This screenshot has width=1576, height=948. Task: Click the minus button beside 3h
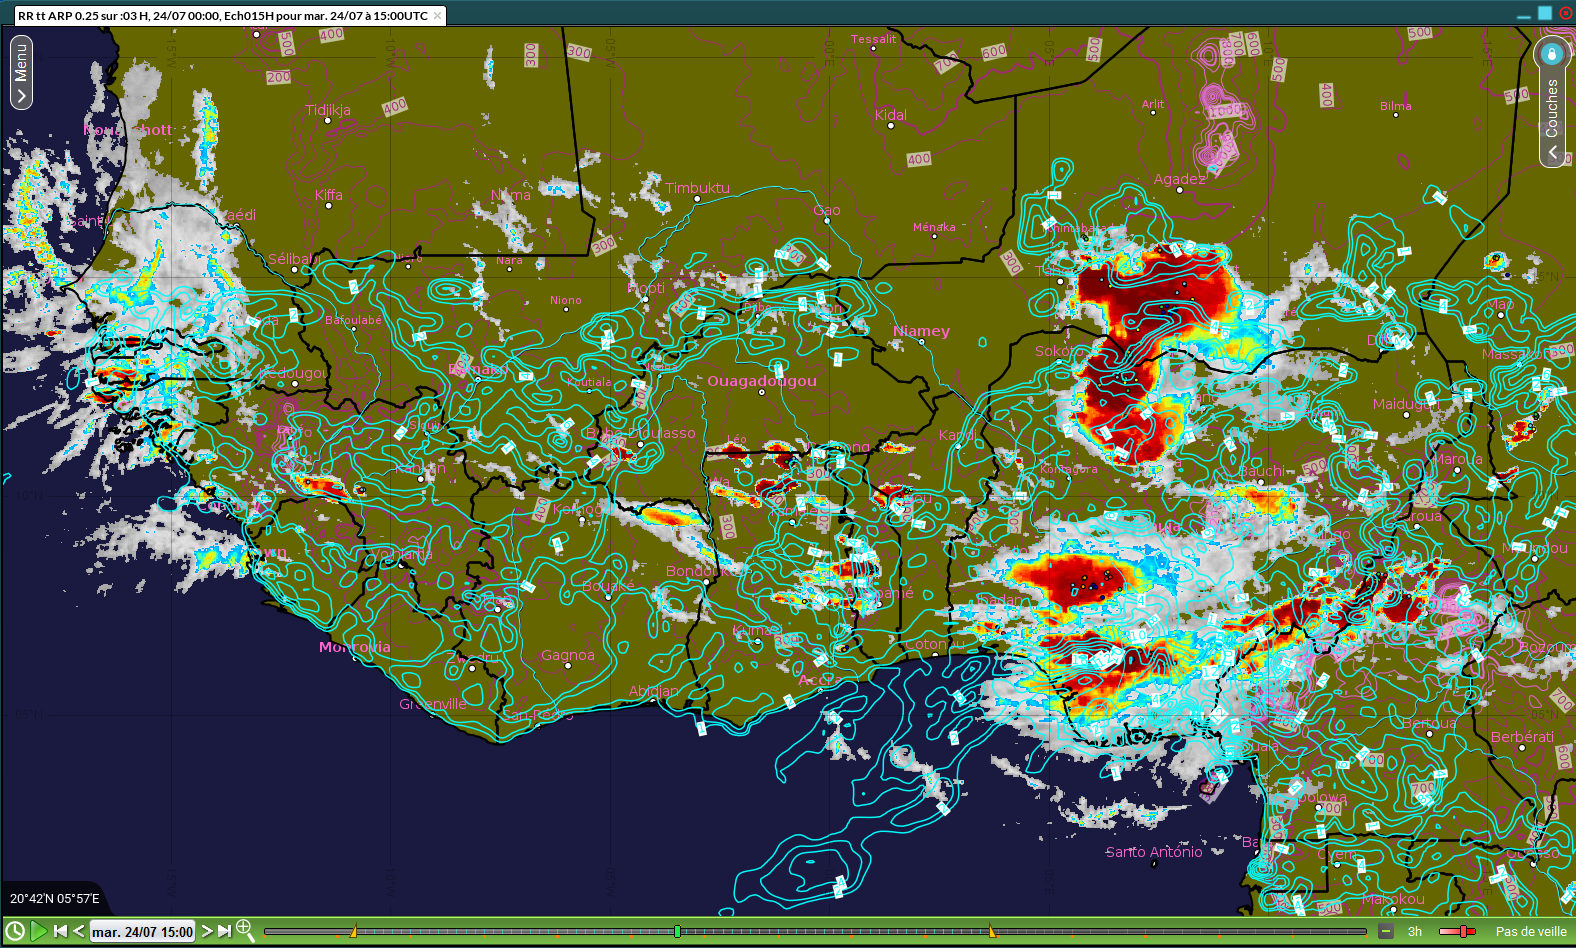[x=1386, y=931]
